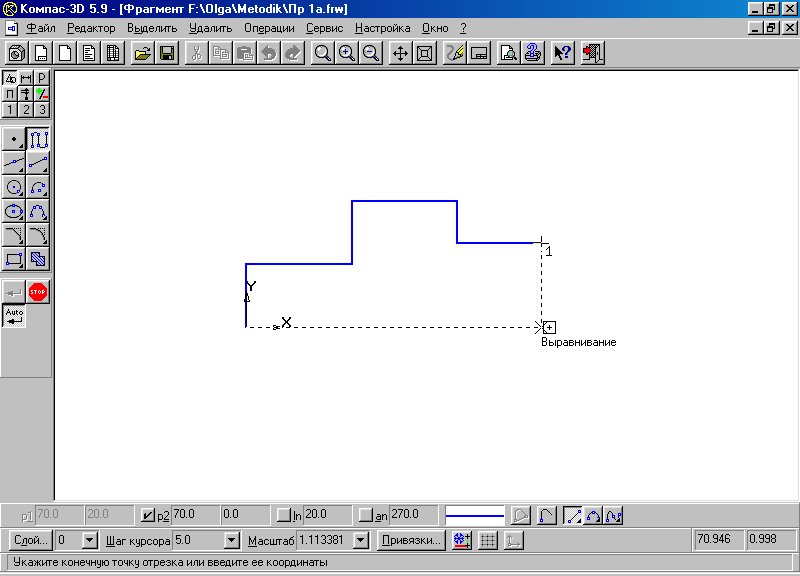Select the Fillet tool

[38, 235]
